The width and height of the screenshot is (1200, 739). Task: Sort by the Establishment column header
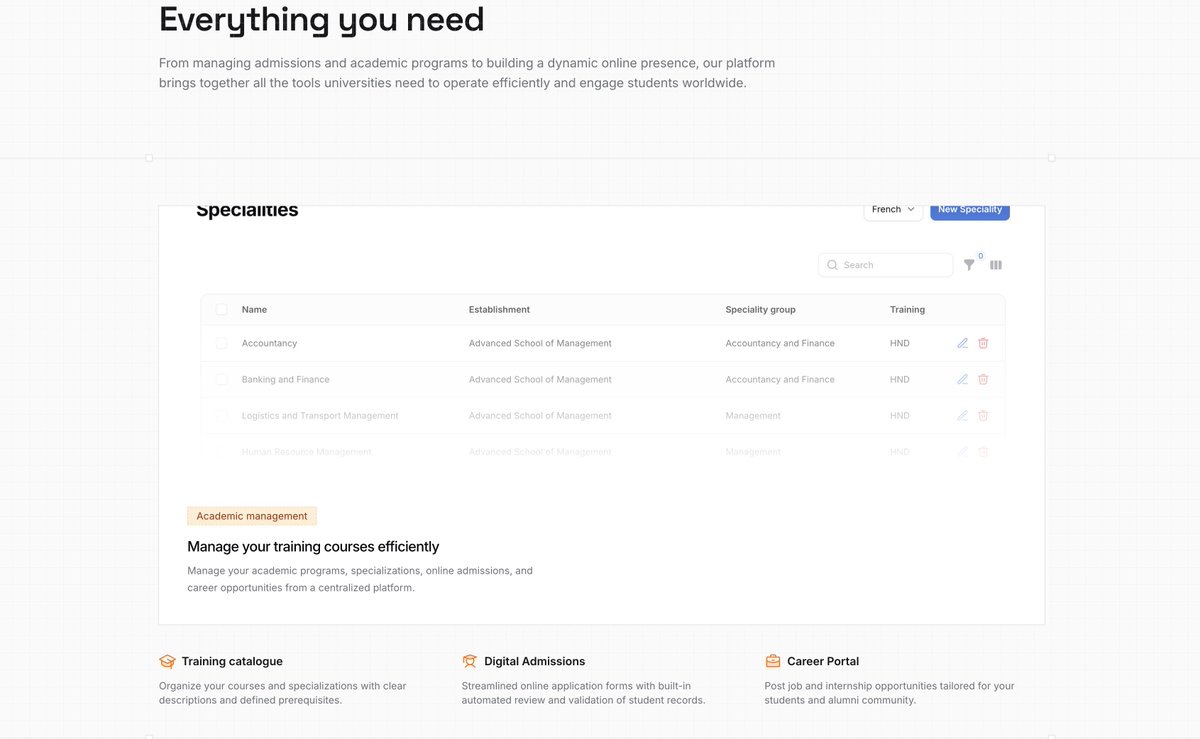tap(499, 310)
